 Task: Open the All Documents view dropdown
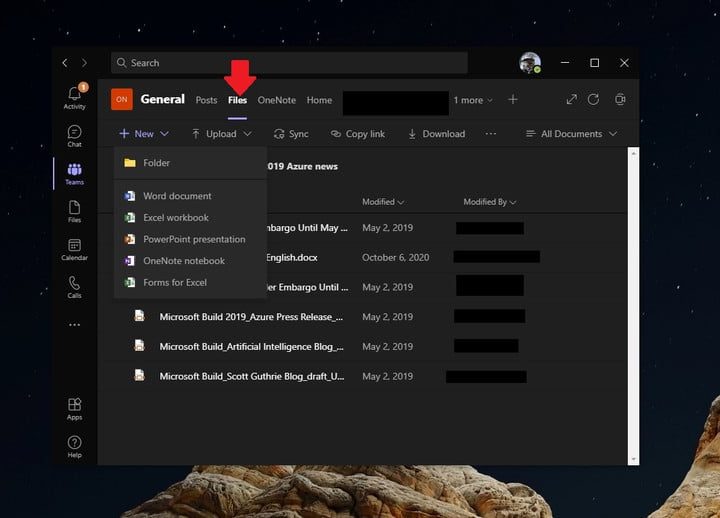571,134
